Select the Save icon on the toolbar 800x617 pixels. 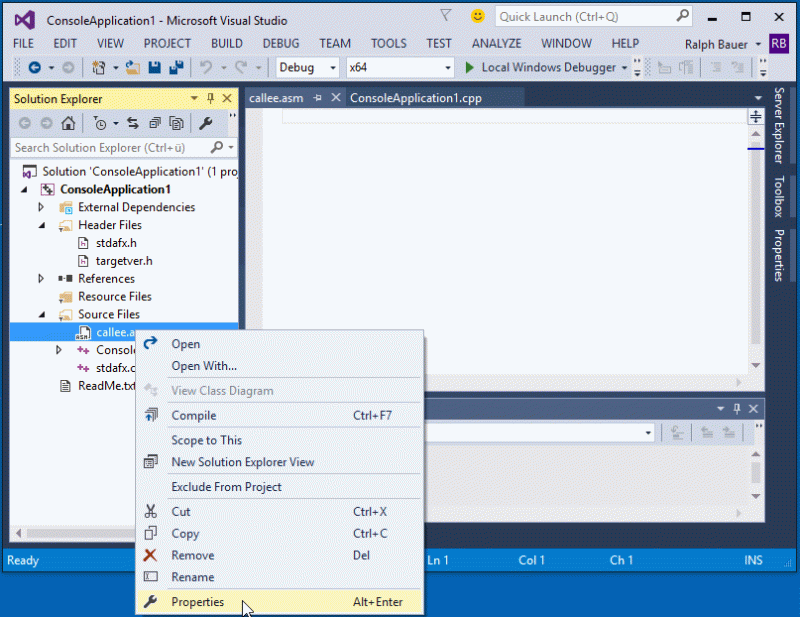tap(154, 67)
